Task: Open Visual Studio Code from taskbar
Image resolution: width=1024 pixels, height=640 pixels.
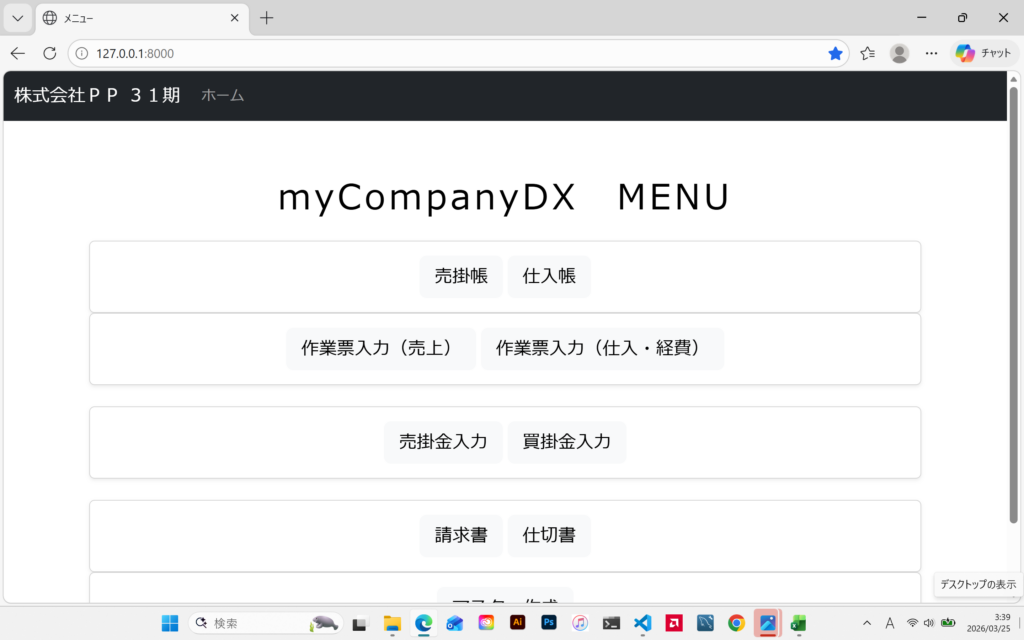Action: point(642,623)
